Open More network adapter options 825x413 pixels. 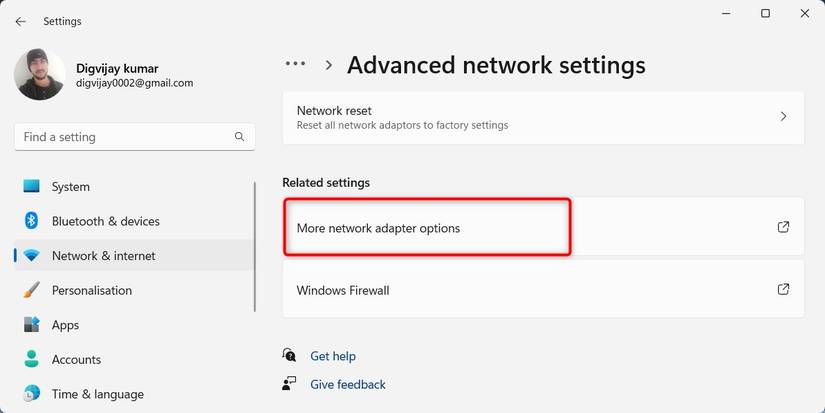coord(544,227)
